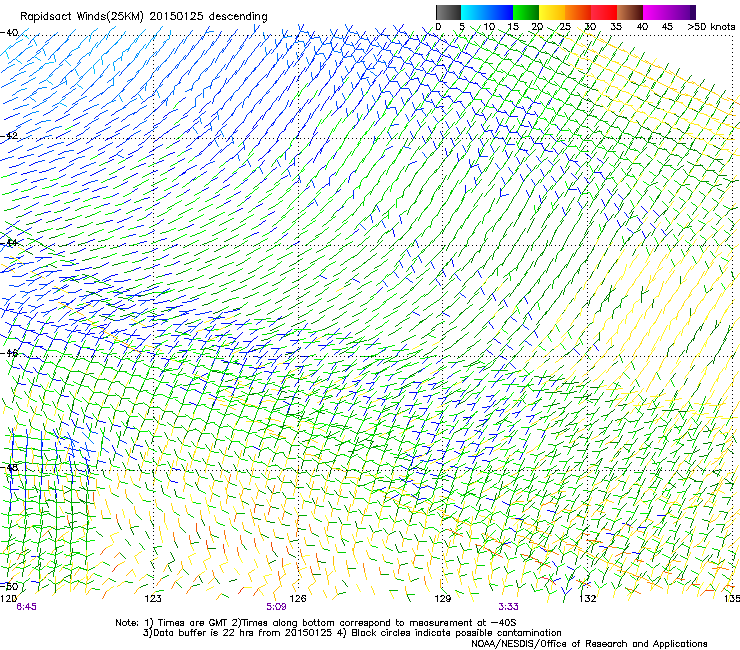Click the green 15-20 knots color swatch

pyautogui.click(x=526, y=12)
